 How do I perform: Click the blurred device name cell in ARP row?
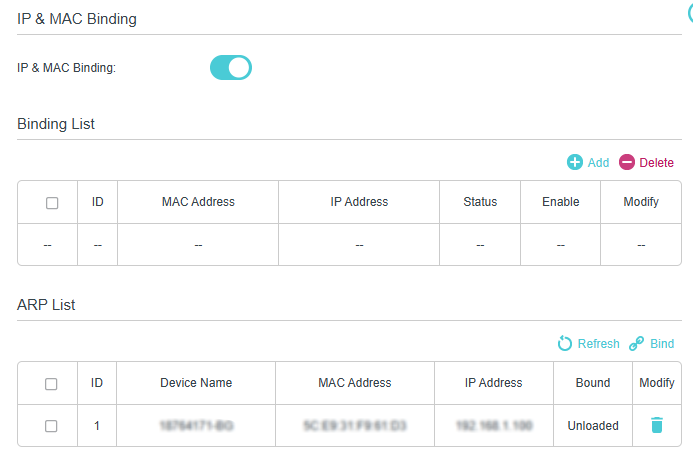click(x=196, y=426)
